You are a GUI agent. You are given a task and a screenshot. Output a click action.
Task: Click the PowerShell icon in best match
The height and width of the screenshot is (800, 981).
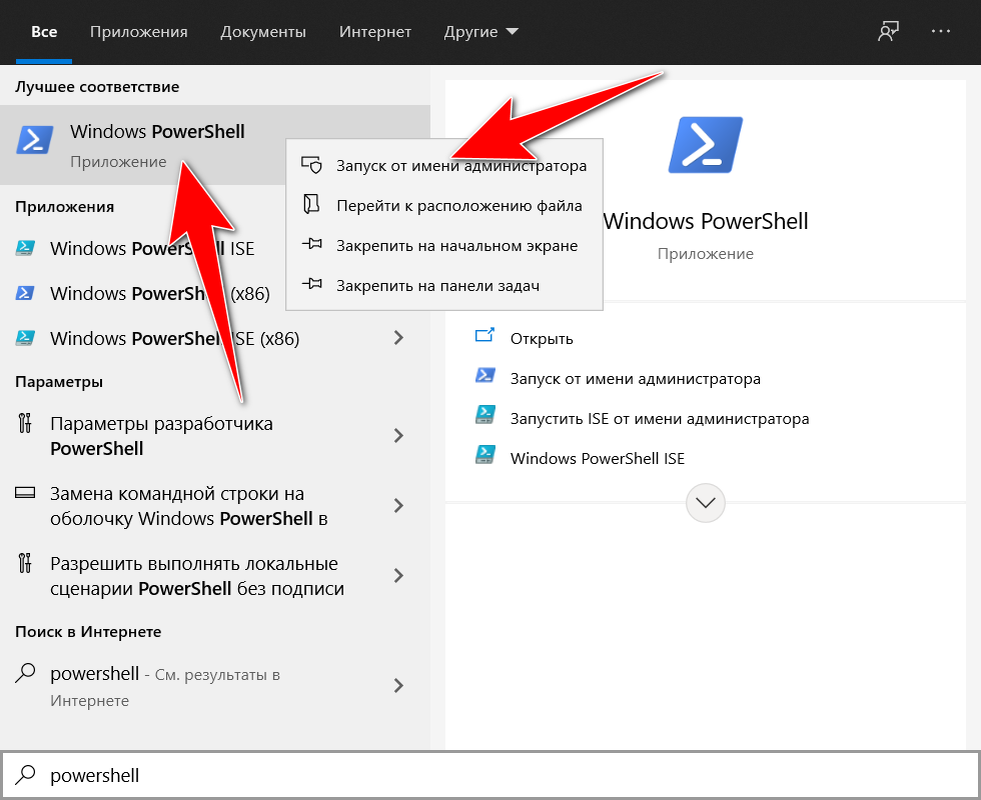34,139
